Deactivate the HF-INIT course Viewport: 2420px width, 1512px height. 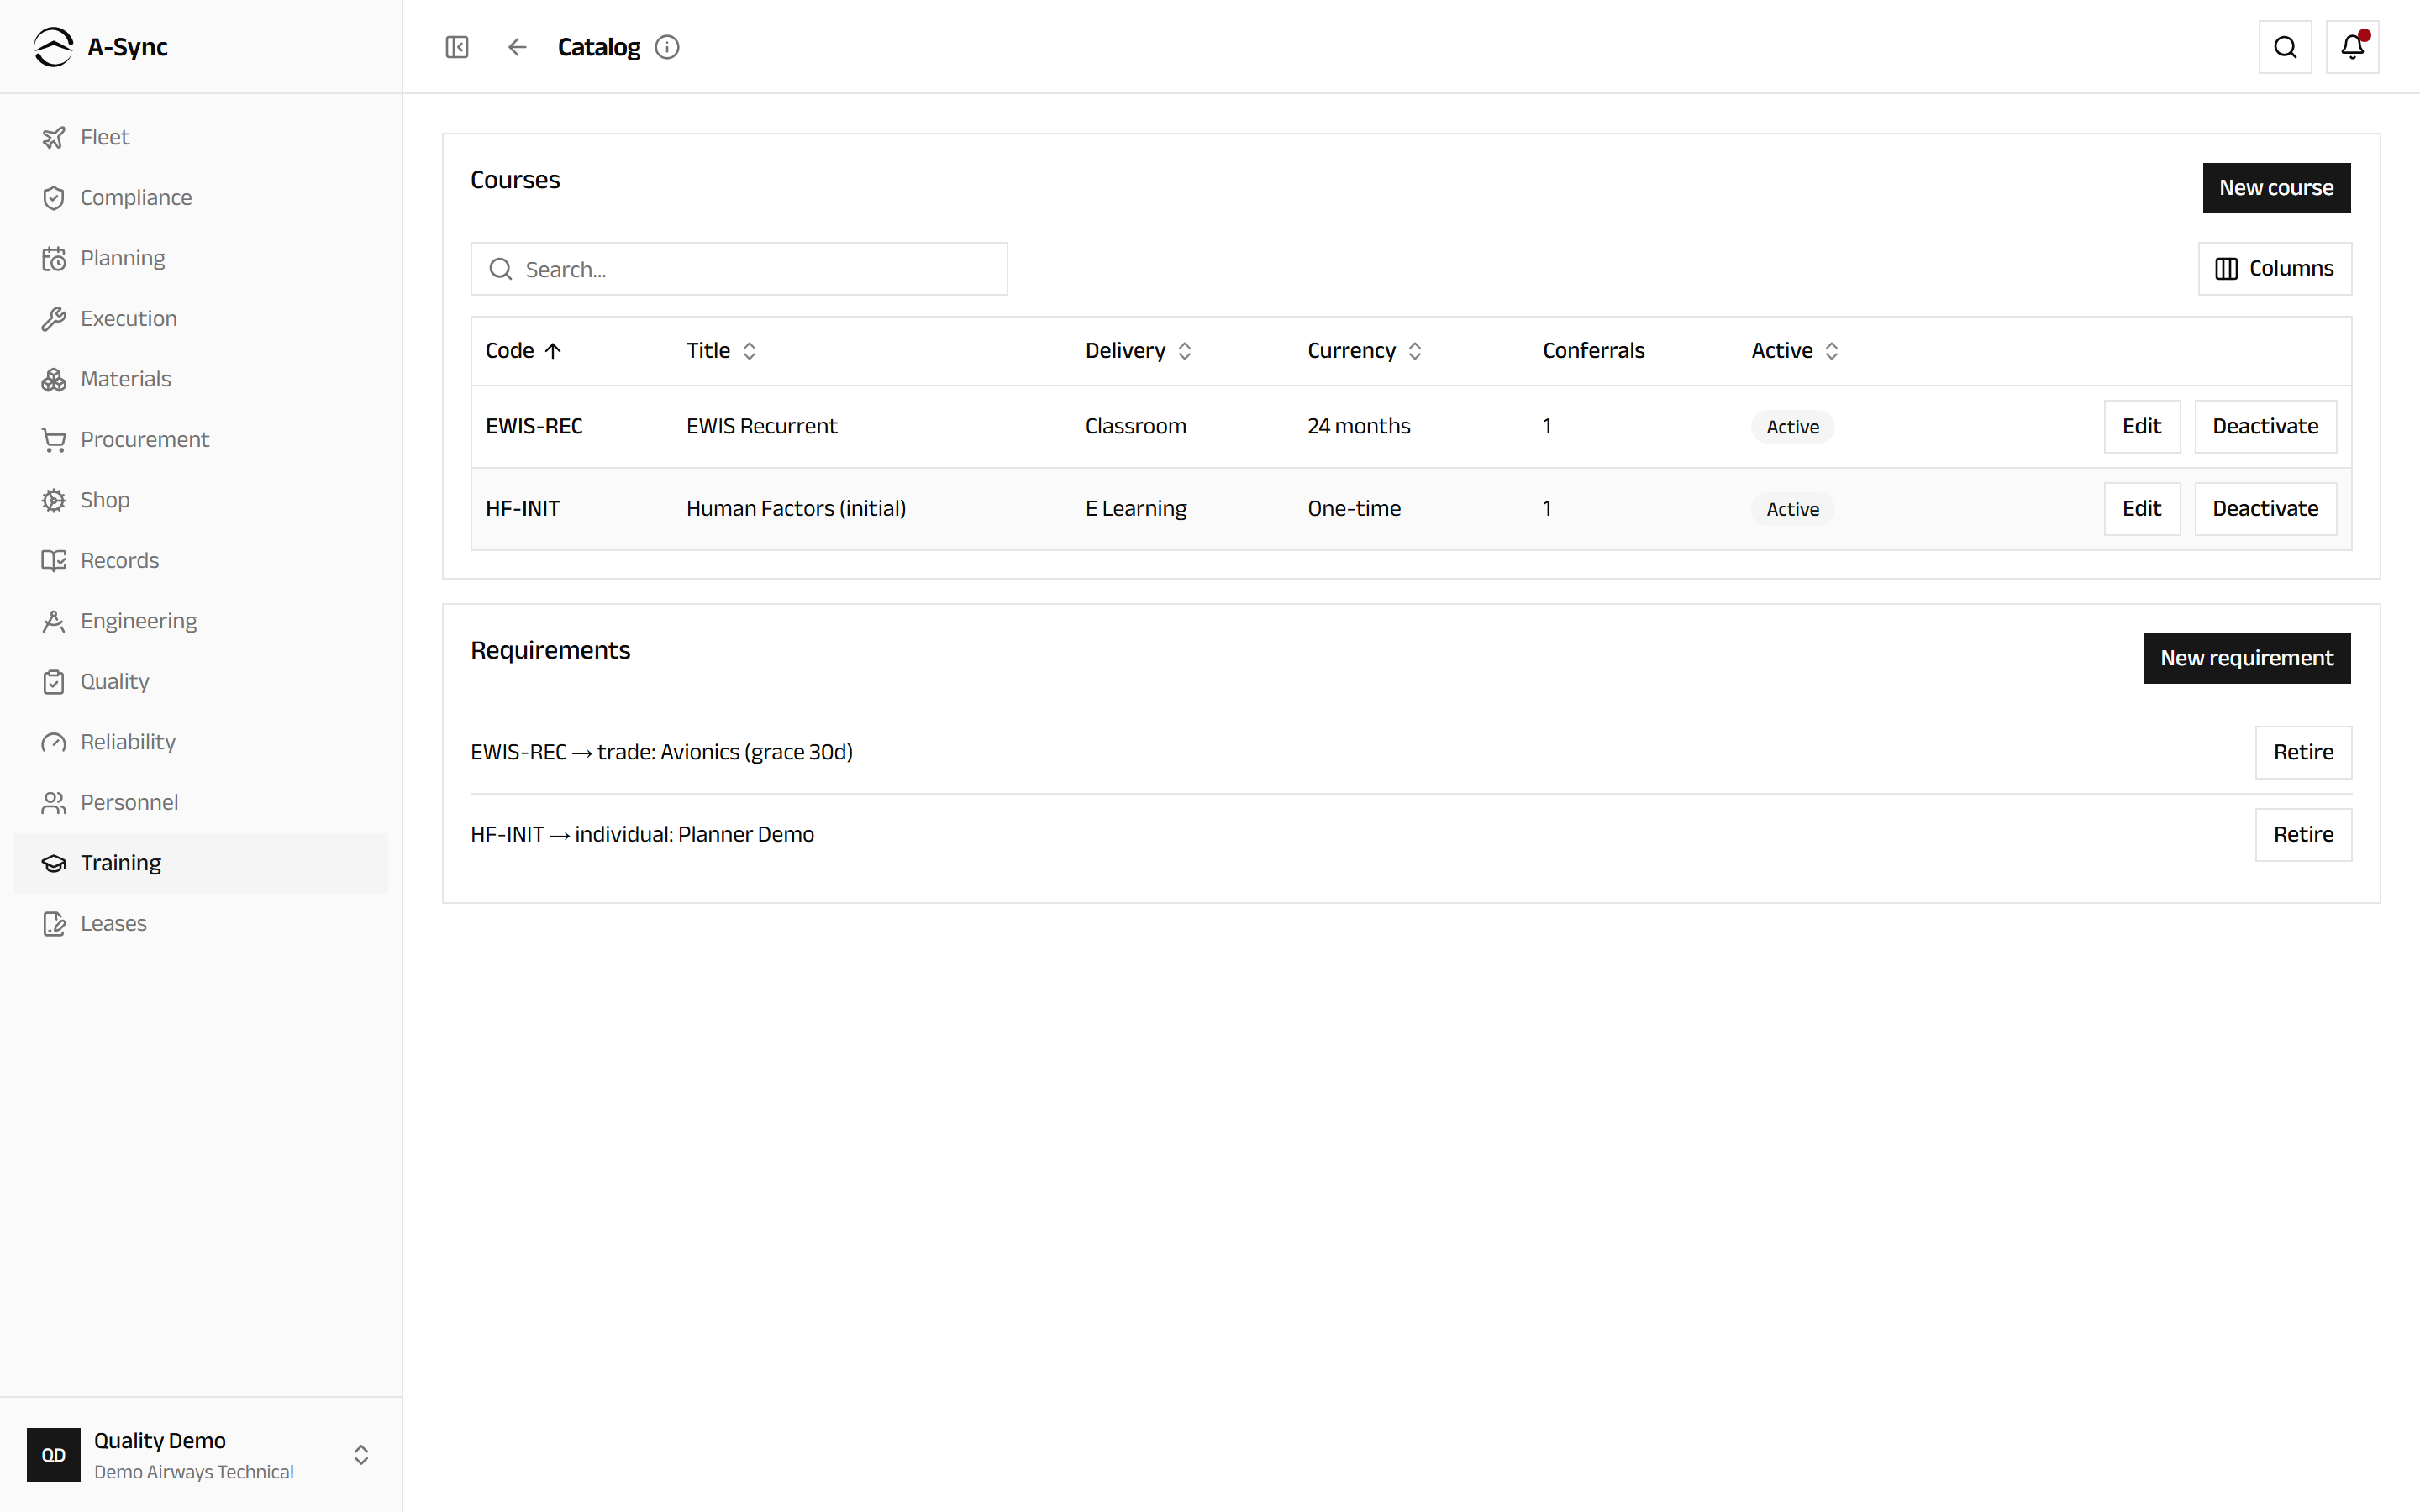tap(2265, 509)
